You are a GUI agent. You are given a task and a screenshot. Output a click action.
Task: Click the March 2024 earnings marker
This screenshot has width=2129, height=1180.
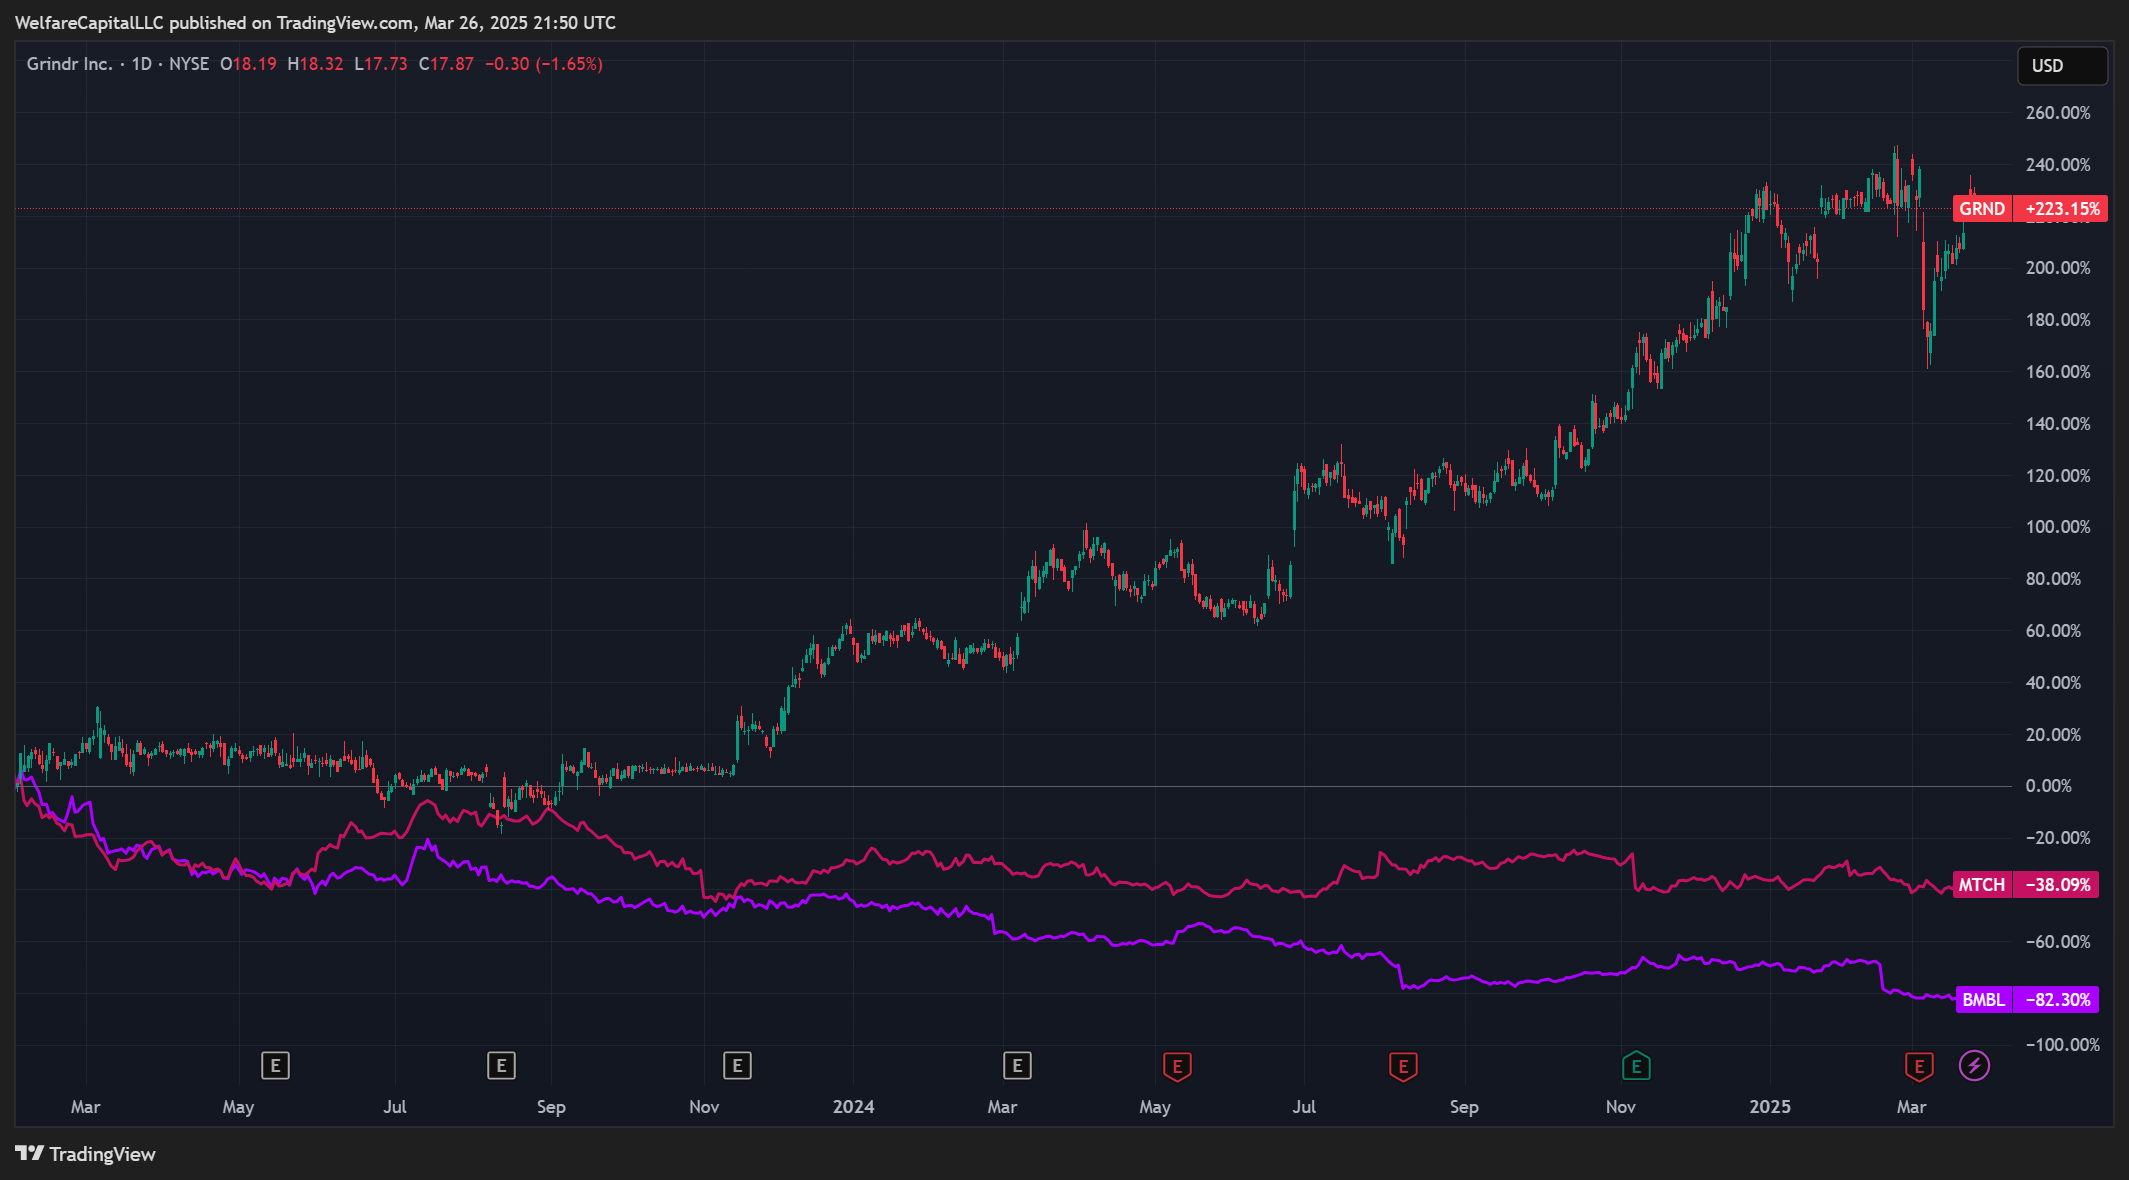point(1017,1066)
